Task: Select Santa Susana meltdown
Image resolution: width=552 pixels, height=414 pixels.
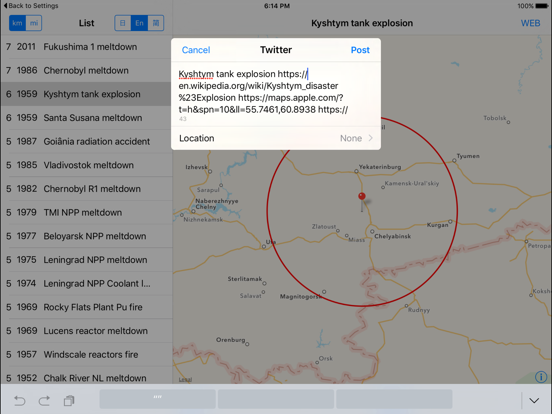Action: coord(86,118)
